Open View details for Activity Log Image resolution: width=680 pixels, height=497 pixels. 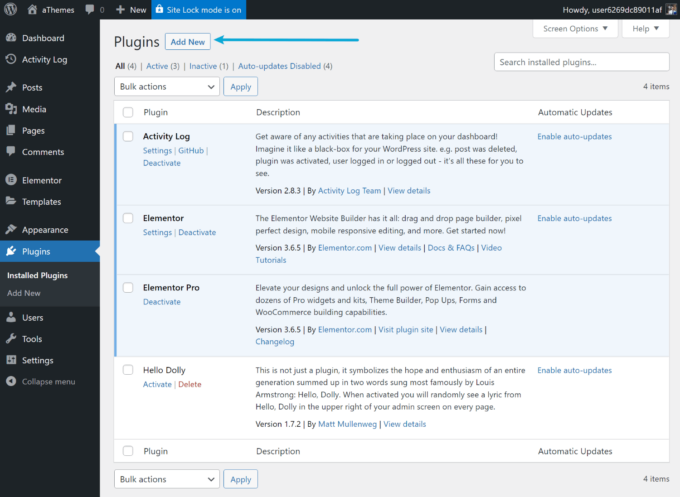pos(409,191)
